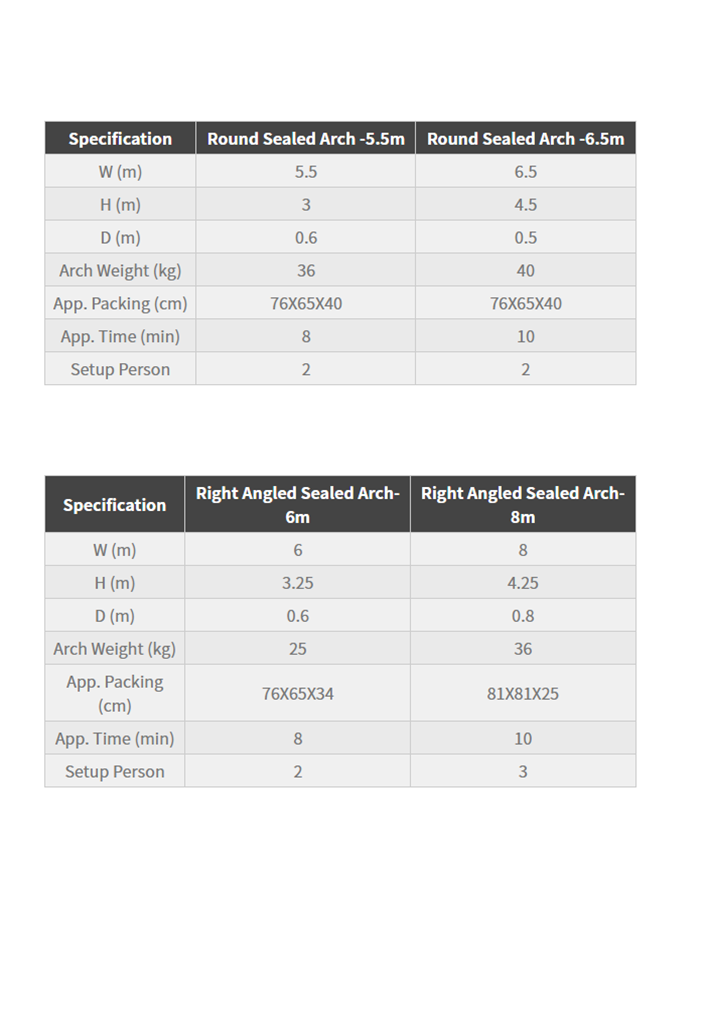Click Specification header in the Right Angled table

114,505
